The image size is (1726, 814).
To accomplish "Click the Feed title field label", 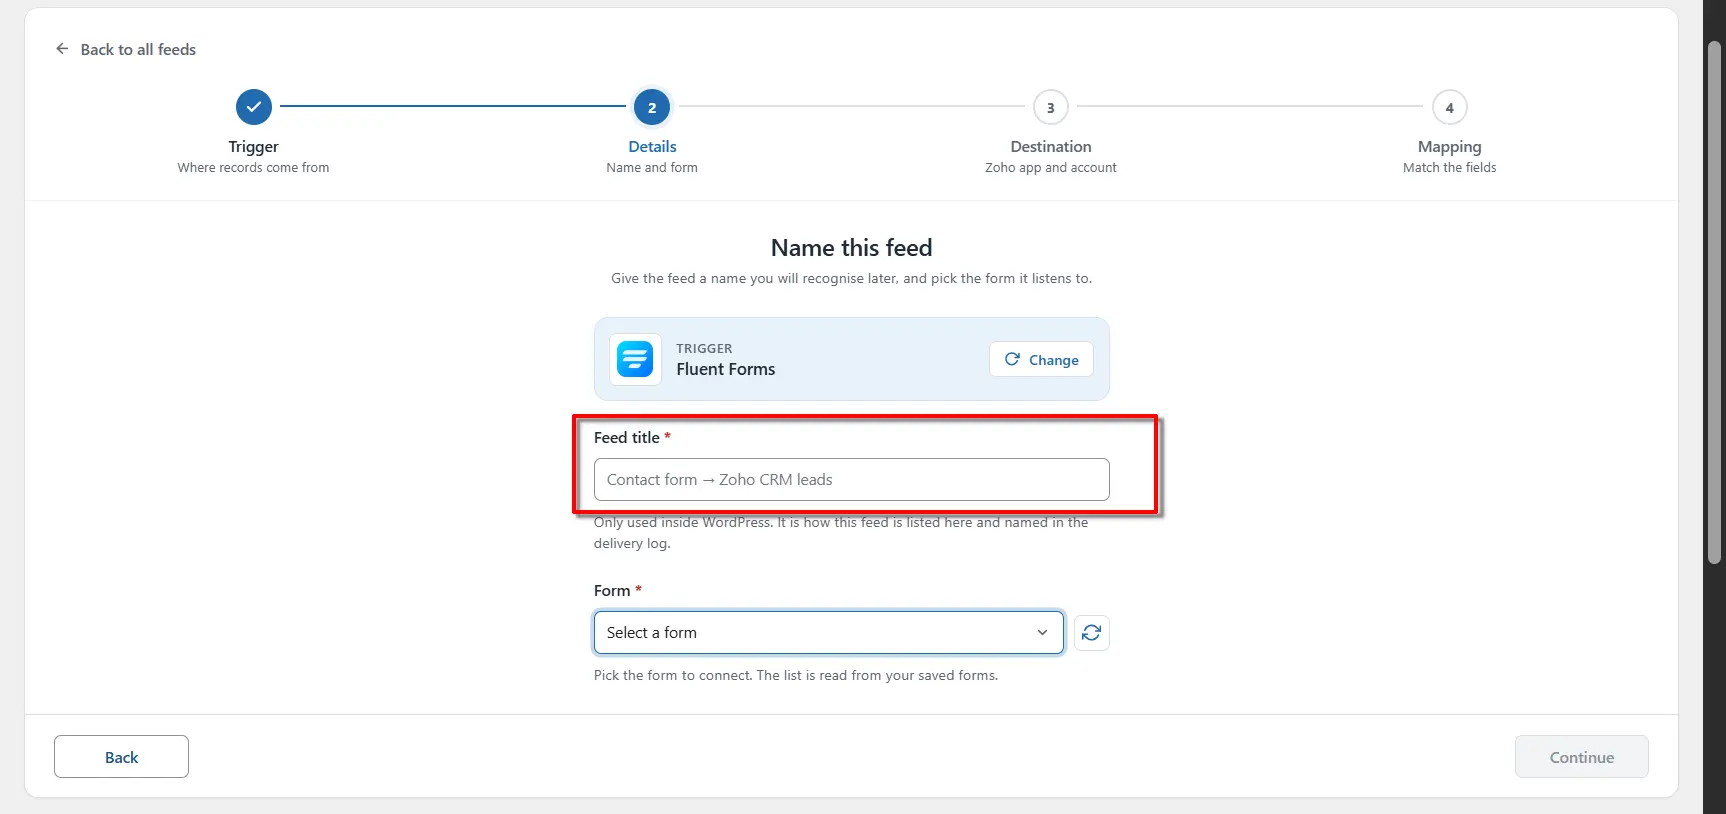I will point(626,437).
